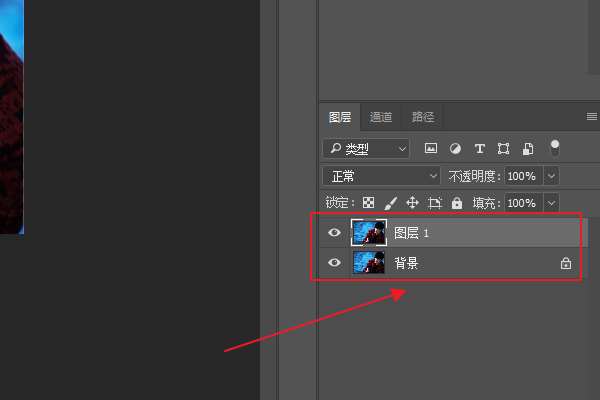Viewport: 600px width, 400px height.
Task: Select layer named 图层 1
Action: click(x=411, y=233)
